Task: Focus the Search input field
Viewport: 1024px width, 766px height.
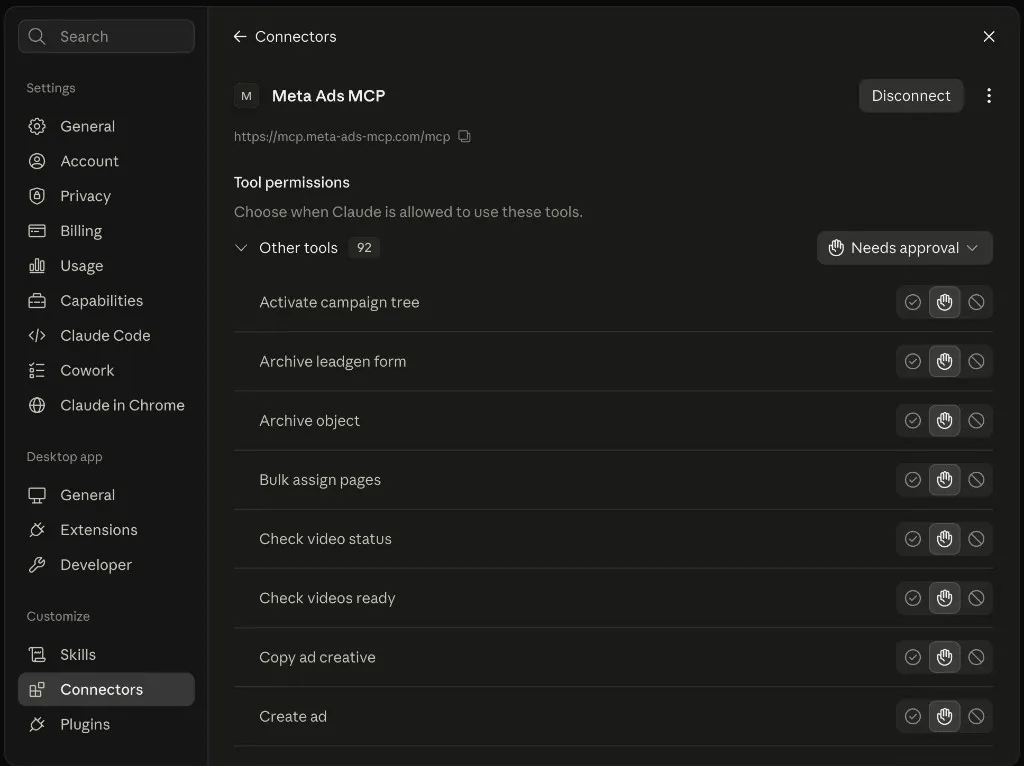Action: click(106, 37)
